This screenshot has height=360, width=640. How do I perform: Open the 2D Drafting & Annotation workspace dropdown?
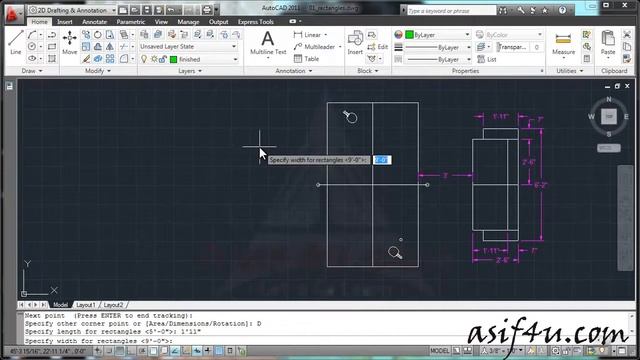pos(72,10)
